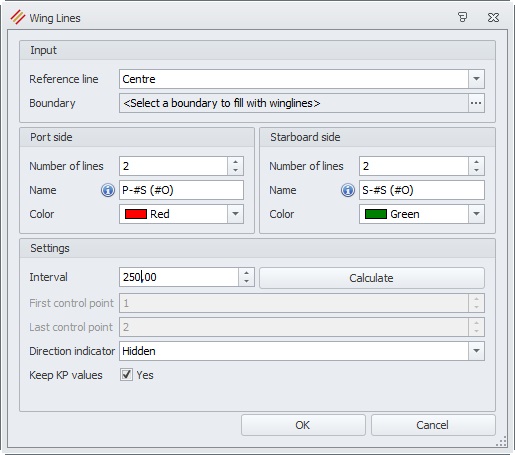Select the Red color swatch
The width and height of the screenshot is (515, 455).
click(x=136, y=214)
